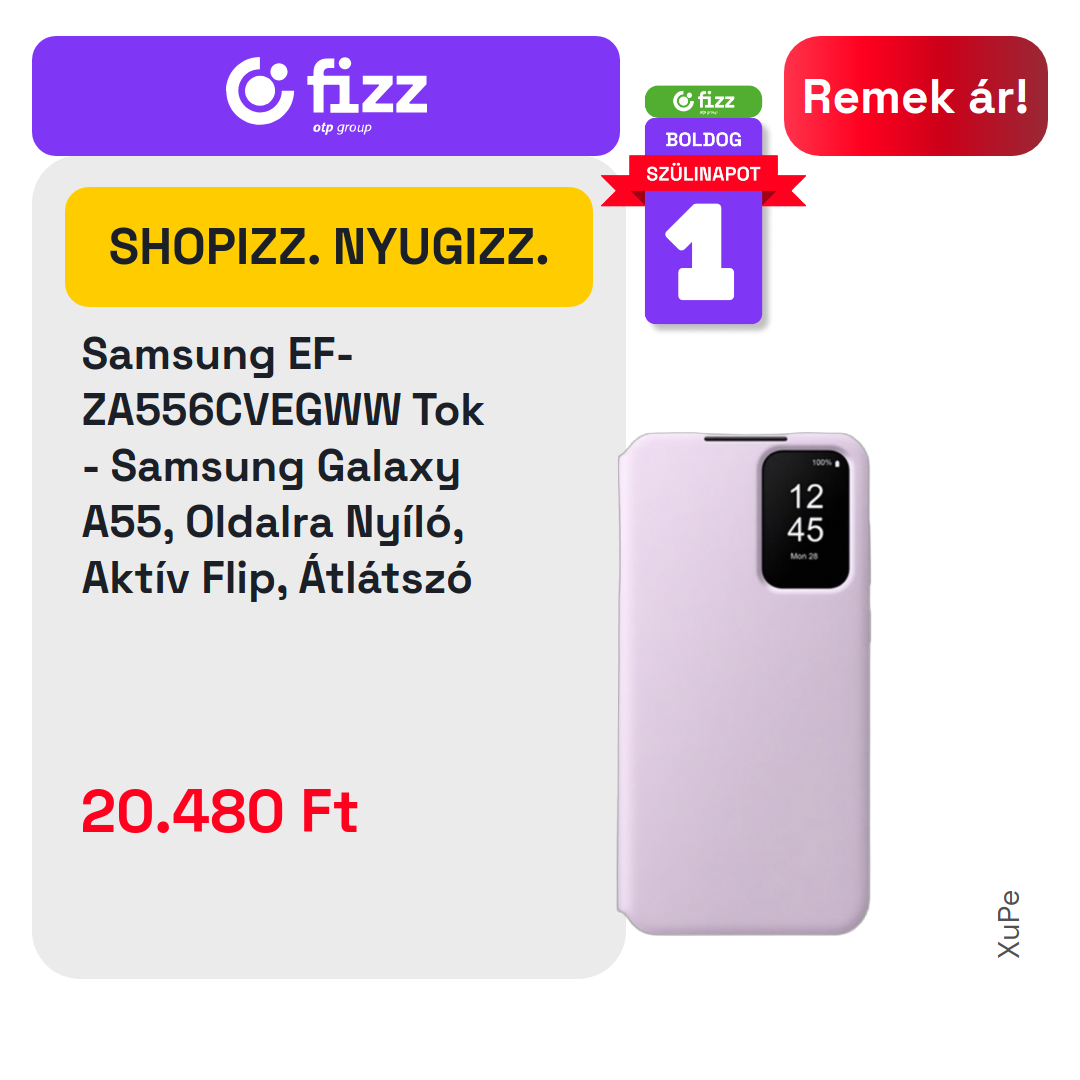This screenshot has width=1080, height=1080.
Task: Click the Mon 28 date on the case display
Action: click(x=804, y=556)
